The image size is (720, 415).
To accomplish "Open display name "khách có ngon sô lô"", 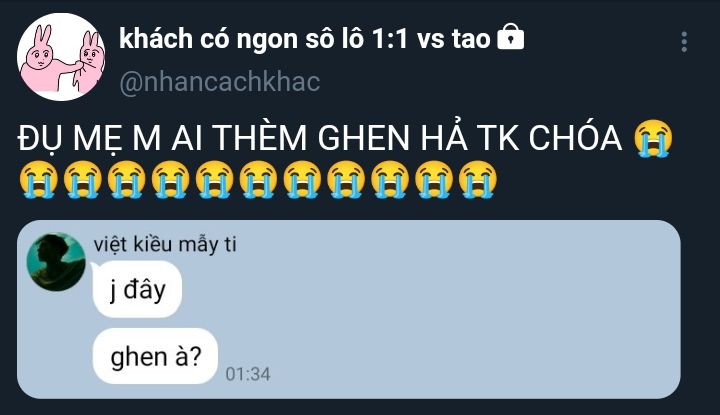I will (240, 38).
